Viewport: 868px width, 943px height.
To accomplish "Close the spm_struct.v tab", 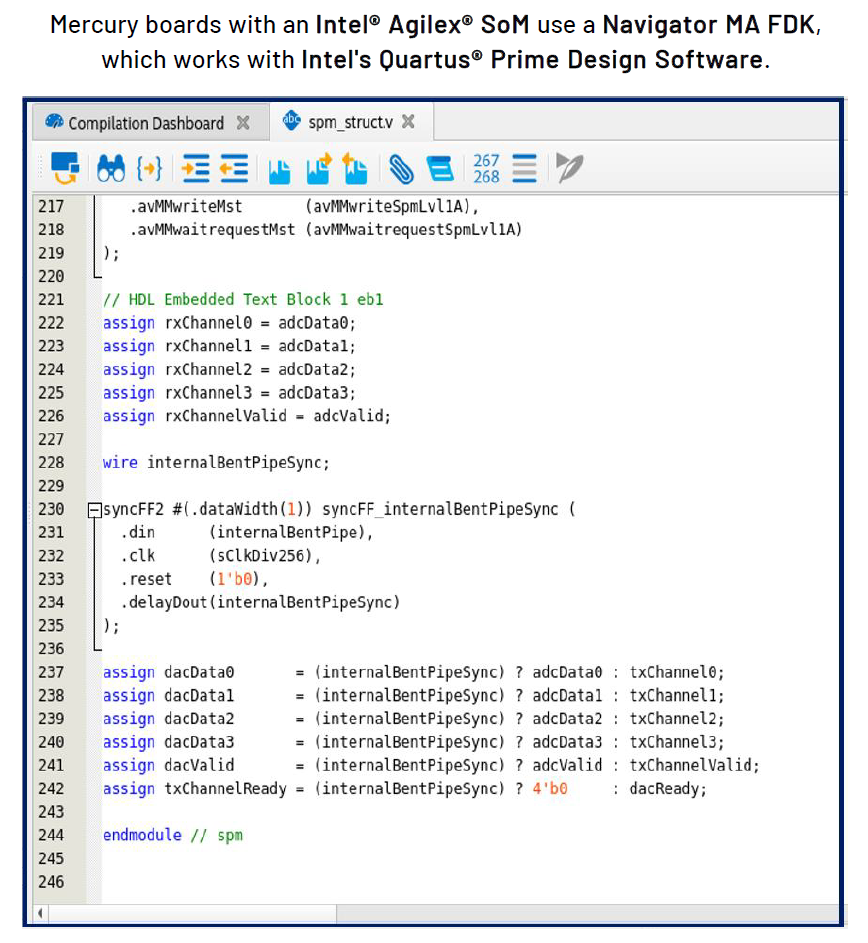I will pyautogui.click(x=408, y=122).
